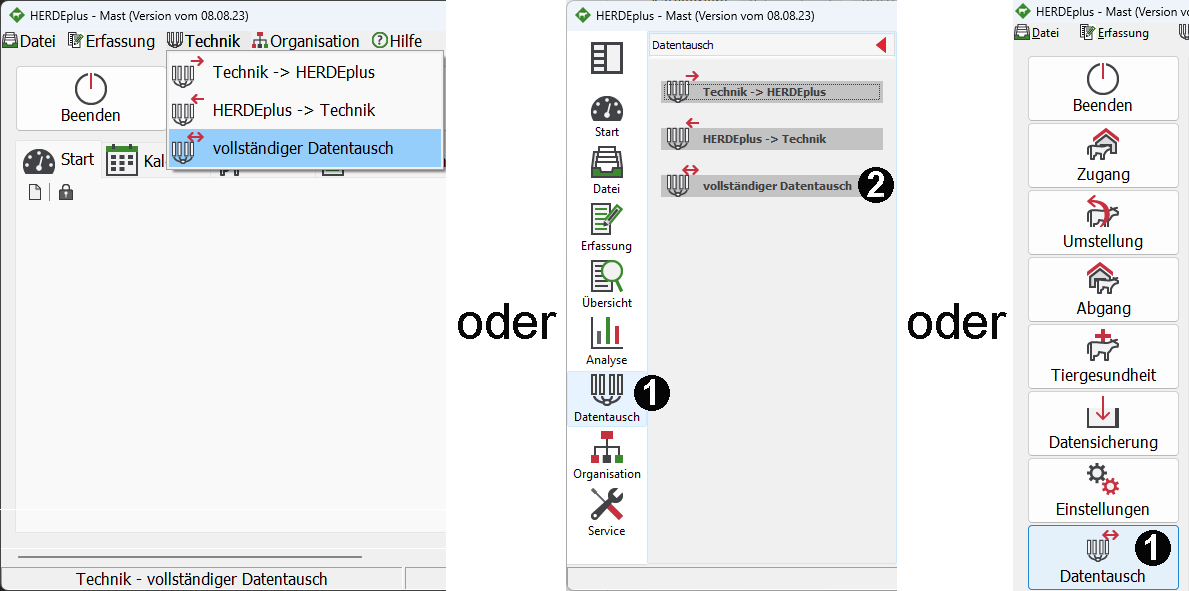Click Einstellungen button in right window
This screenshot has width=1189, height=591.
click(x=1103, y=489)
